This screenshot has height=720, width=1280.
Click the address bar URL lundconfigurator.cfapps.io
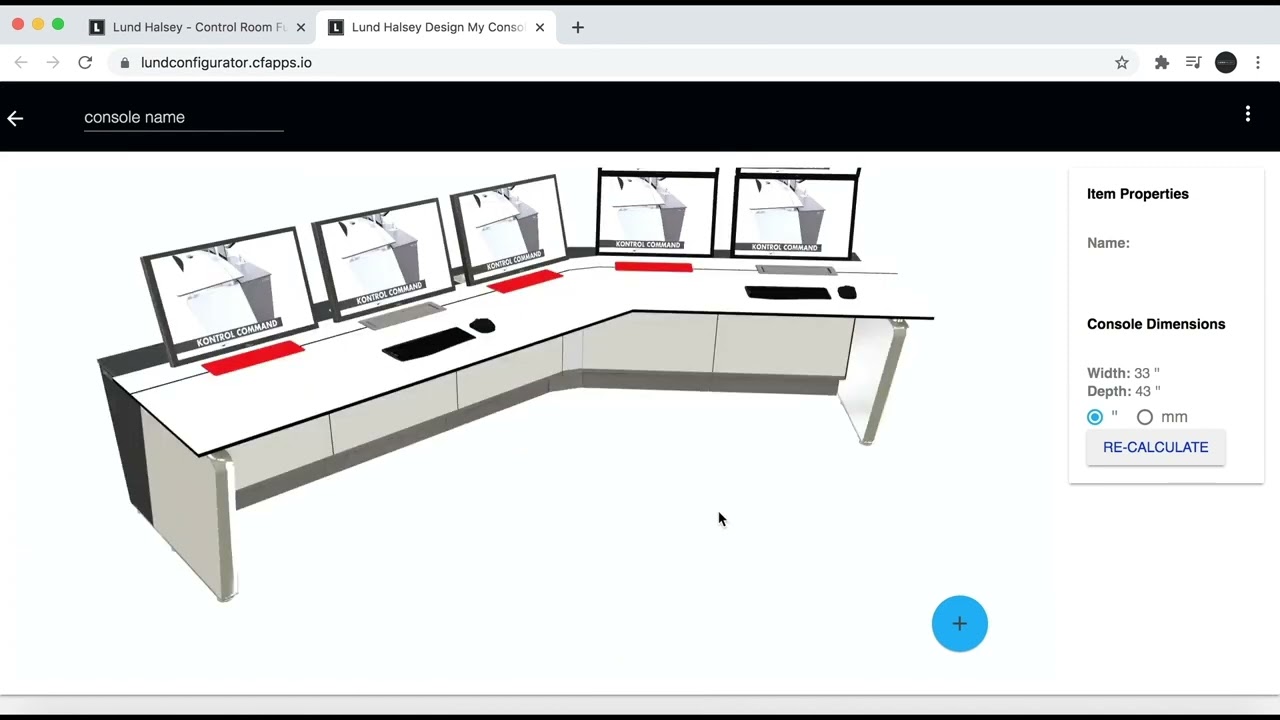tap(226, 62)
